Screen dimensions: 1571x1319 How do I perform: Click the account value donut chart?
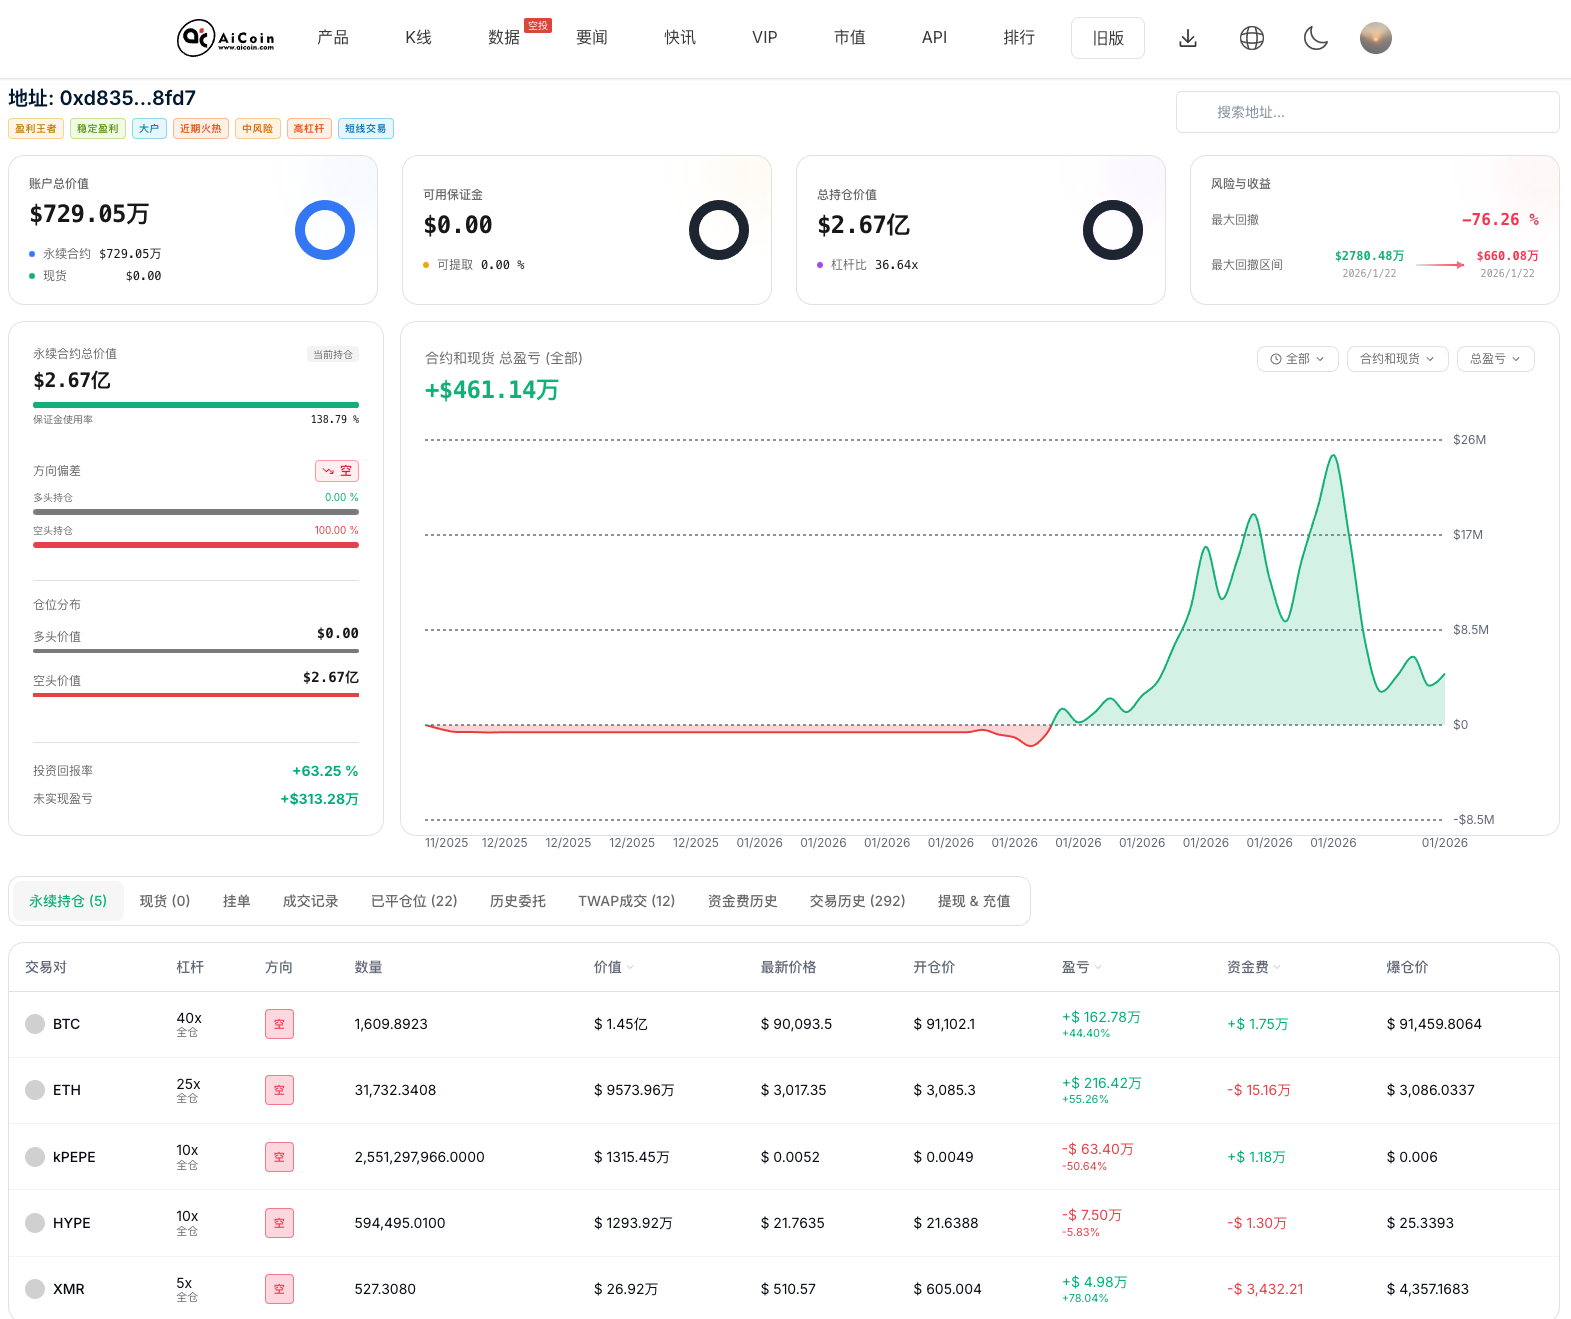[x=325, y=230]
